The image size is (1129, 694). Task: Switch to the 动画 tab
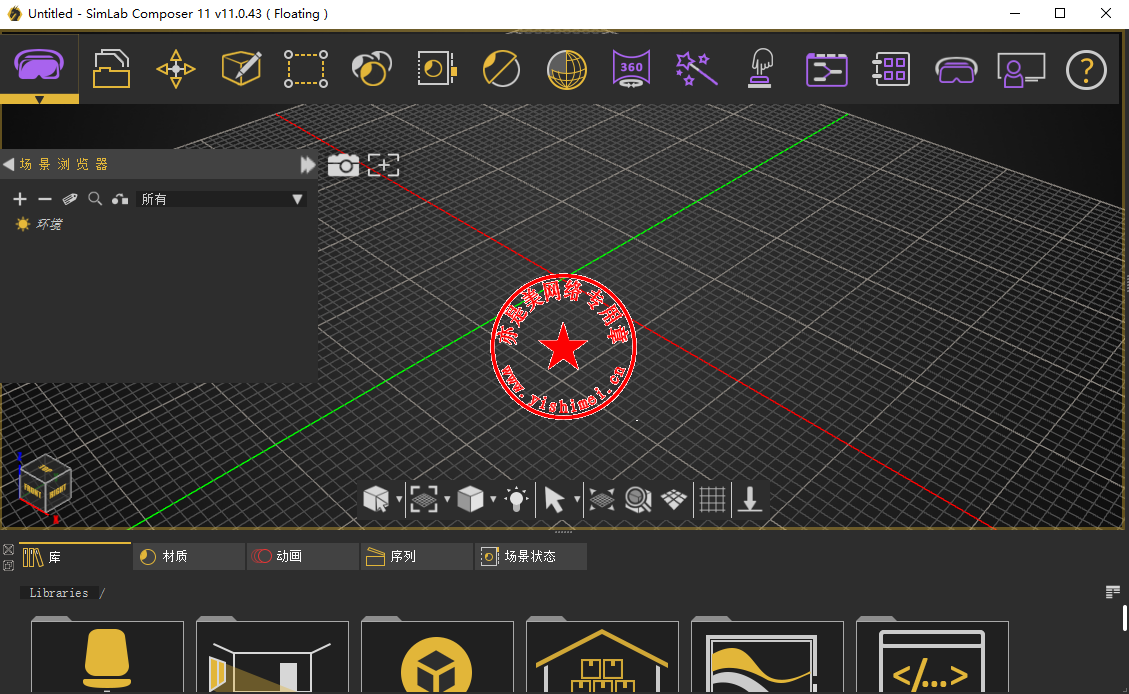[302, 556]
